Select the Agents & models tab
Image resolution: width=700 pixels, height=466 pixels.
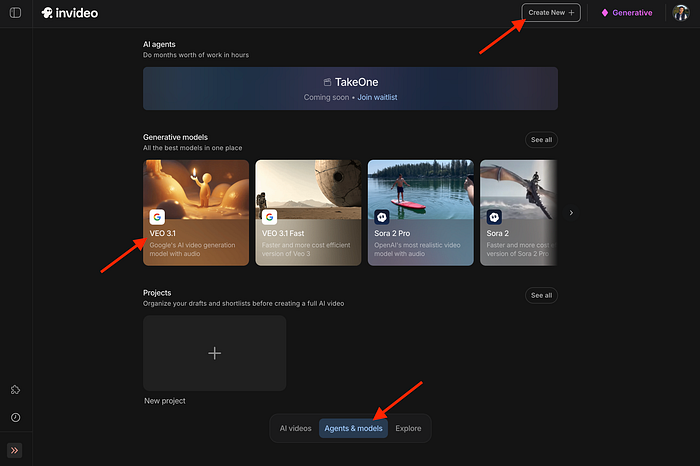353,428
